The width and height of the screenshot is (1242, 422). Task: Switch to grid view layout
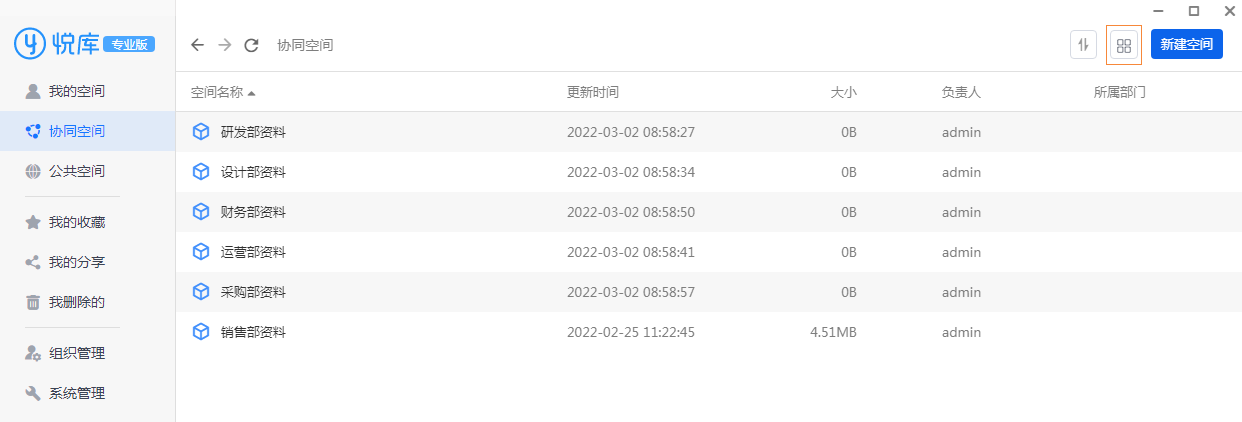point(1124,45)
